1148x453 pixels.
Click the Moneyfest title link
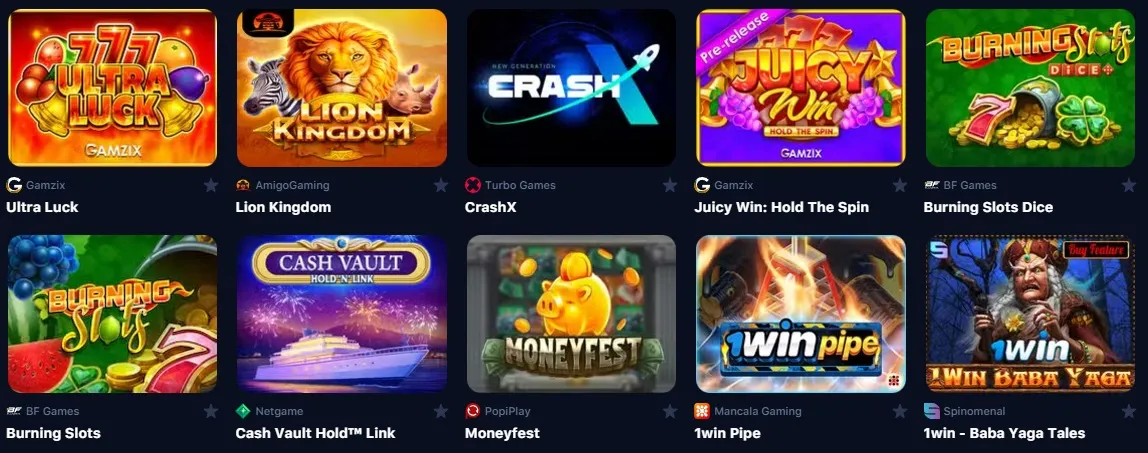pyautogui.click(x=502, y=433)
